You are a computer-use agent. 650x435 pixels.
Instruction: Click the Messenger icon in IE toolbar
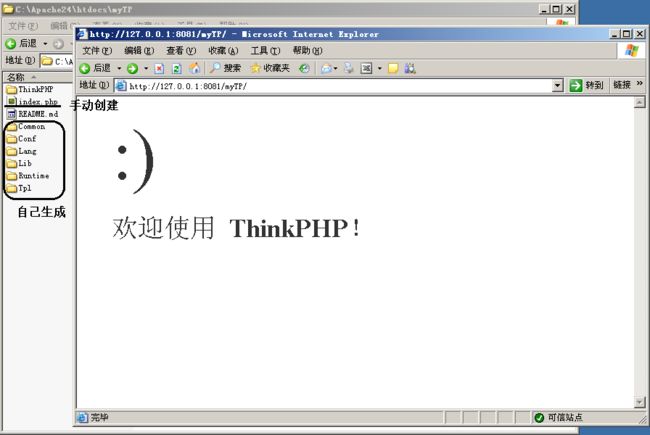(410, 68)
